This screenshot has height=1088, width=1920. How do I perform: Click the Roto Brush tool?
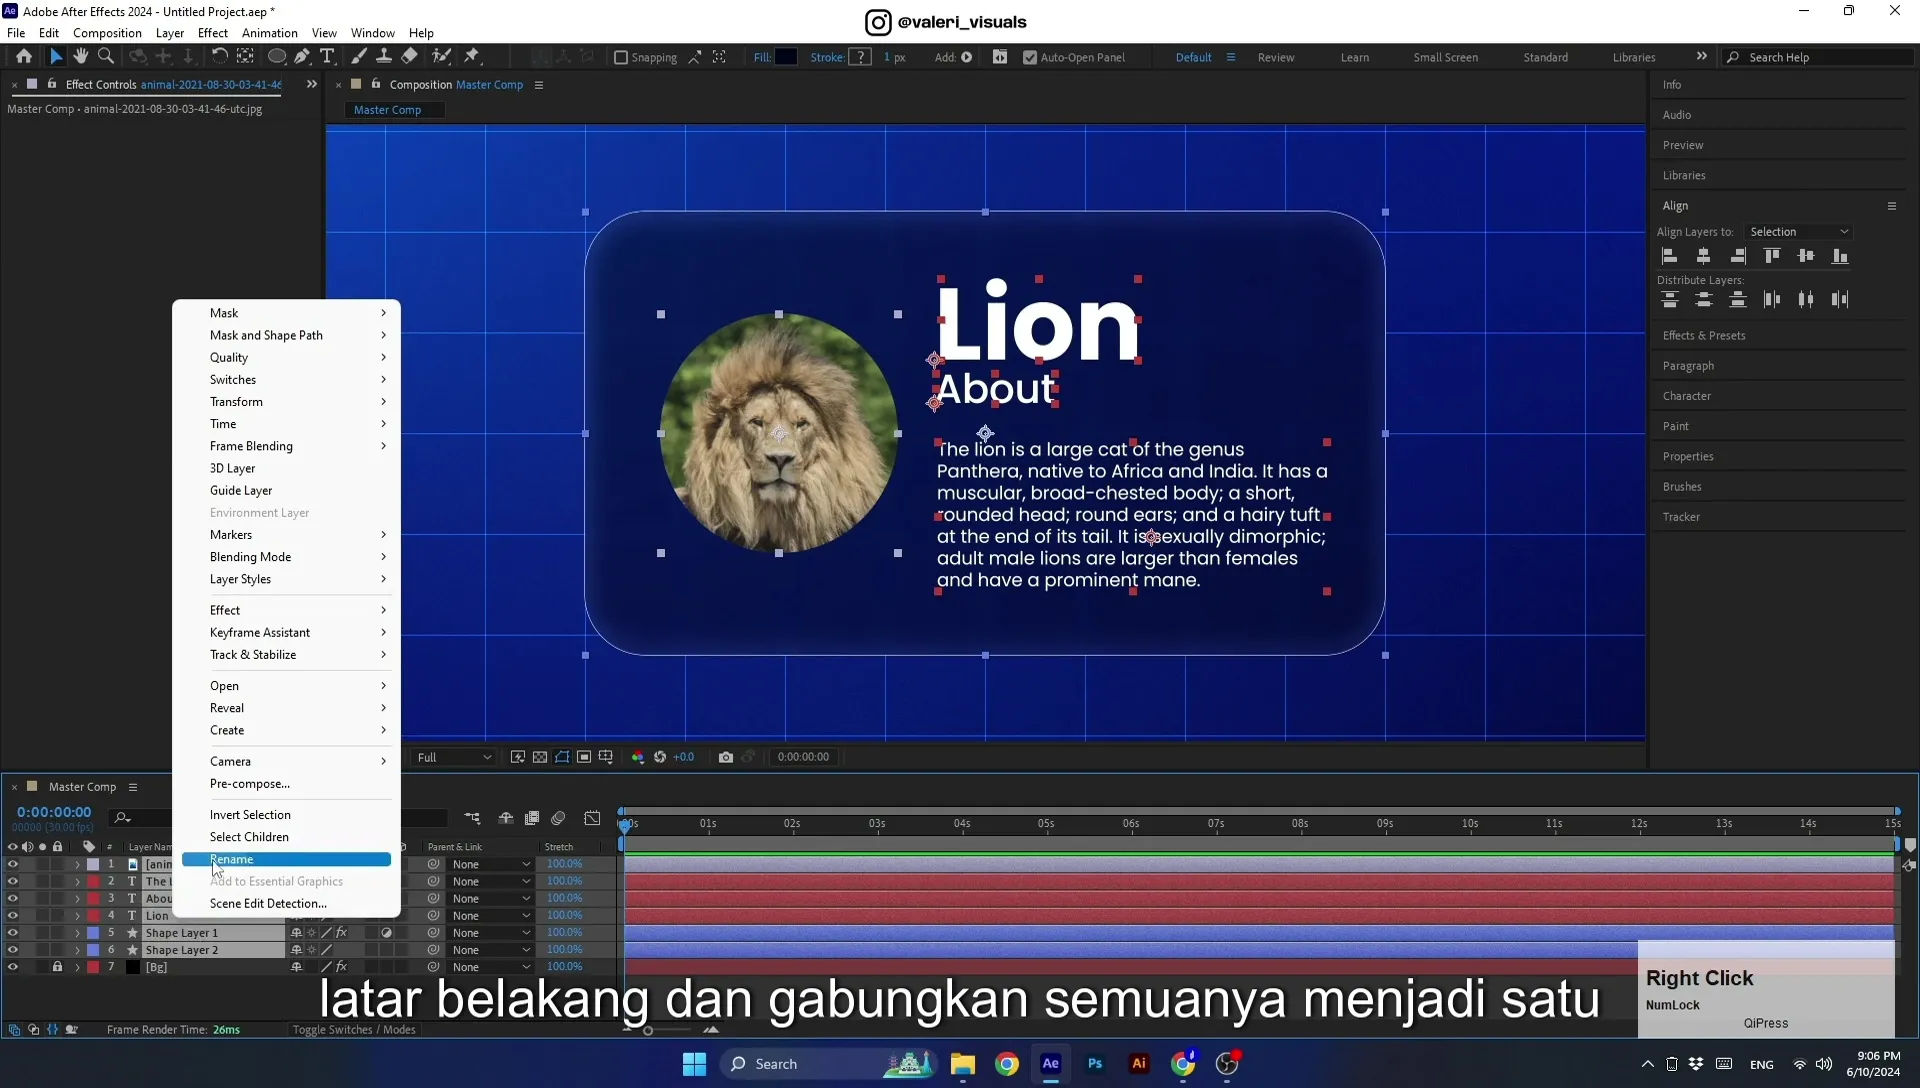point(441,57)
